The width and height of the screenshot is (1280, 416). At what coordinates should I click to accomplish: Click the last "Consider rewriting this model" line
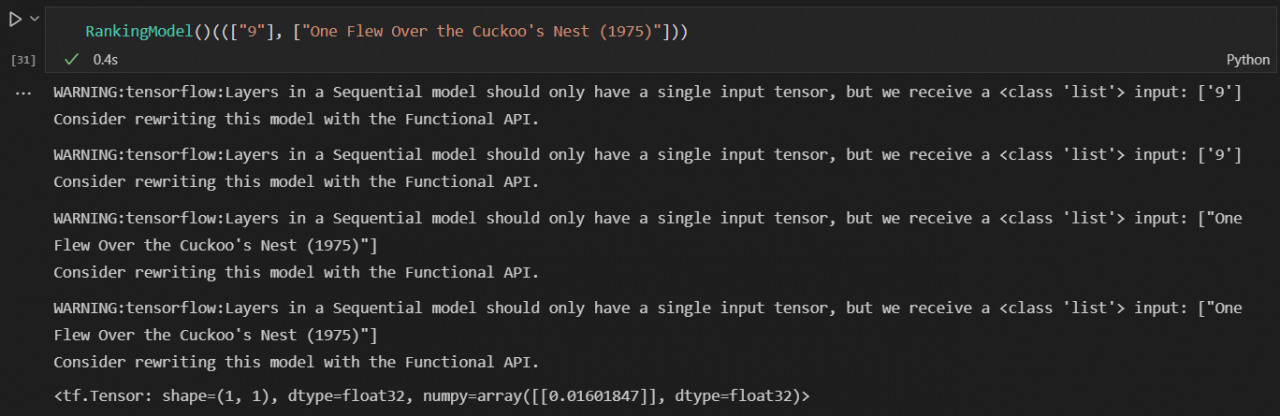[296, 361]
